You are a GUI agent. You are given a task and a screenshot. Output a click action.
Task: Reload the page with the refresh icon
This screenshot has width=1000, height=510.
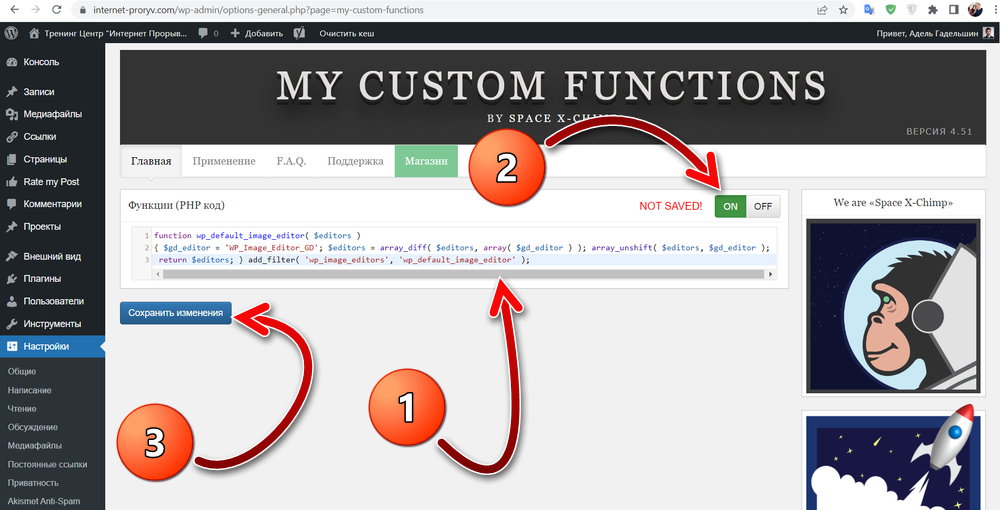pyautogui.click(x=57, y=10)
